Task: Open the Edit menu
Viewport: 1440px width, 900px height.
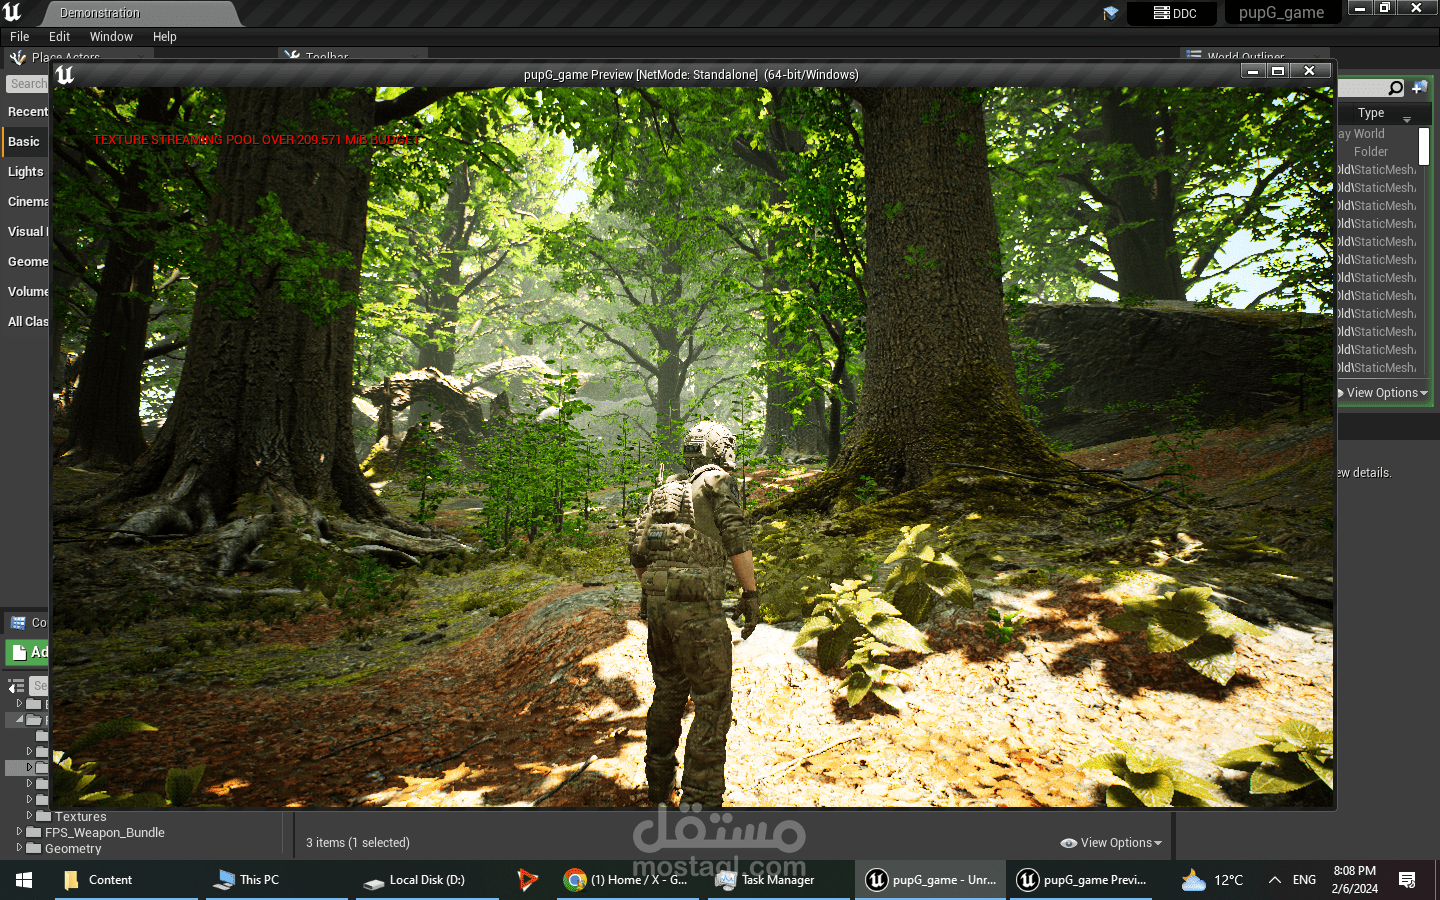Action: 60,36
